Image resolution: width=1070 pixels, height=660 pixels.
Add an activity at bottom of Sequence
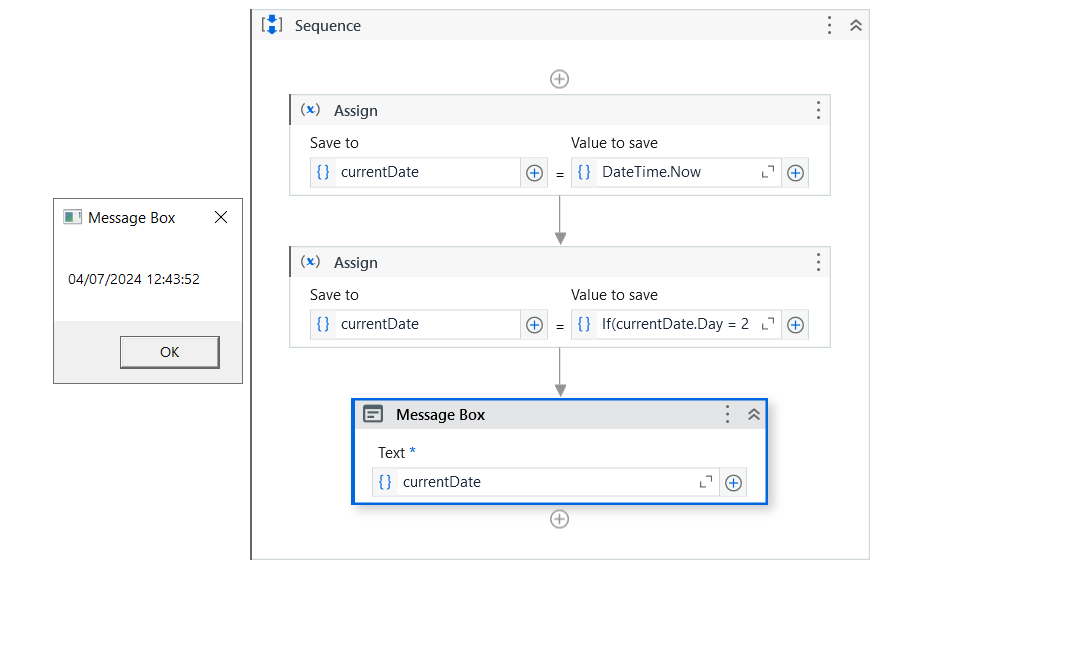point(560,519)
